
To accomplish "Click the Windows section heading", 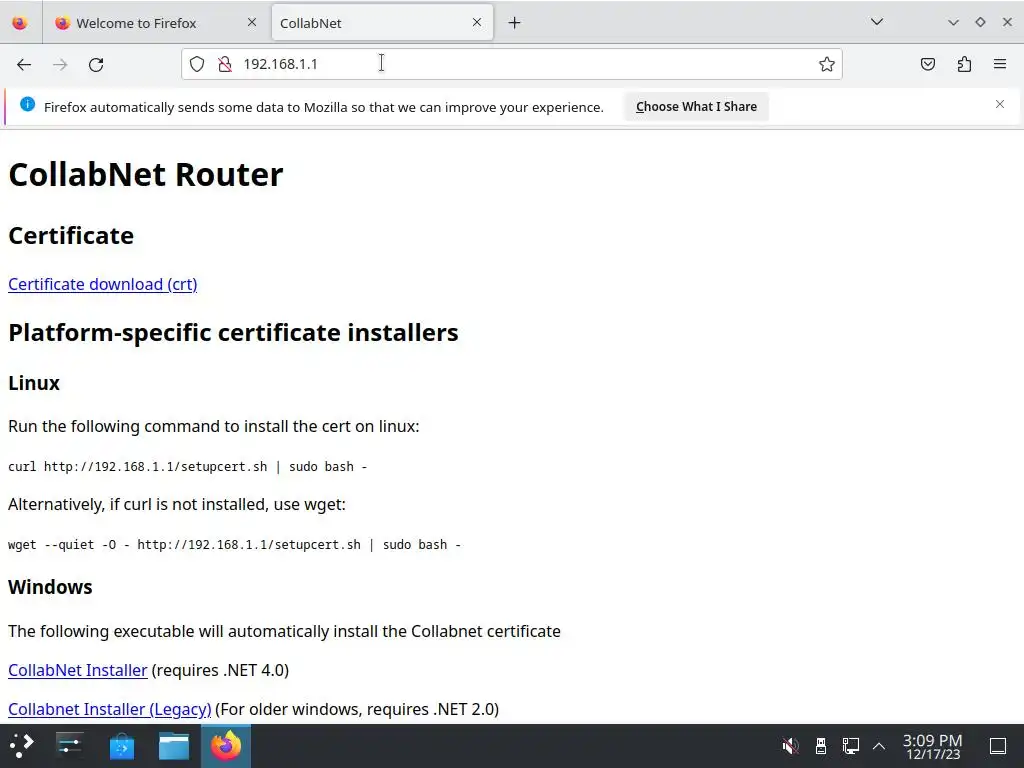I will click(x=50, y=587).
